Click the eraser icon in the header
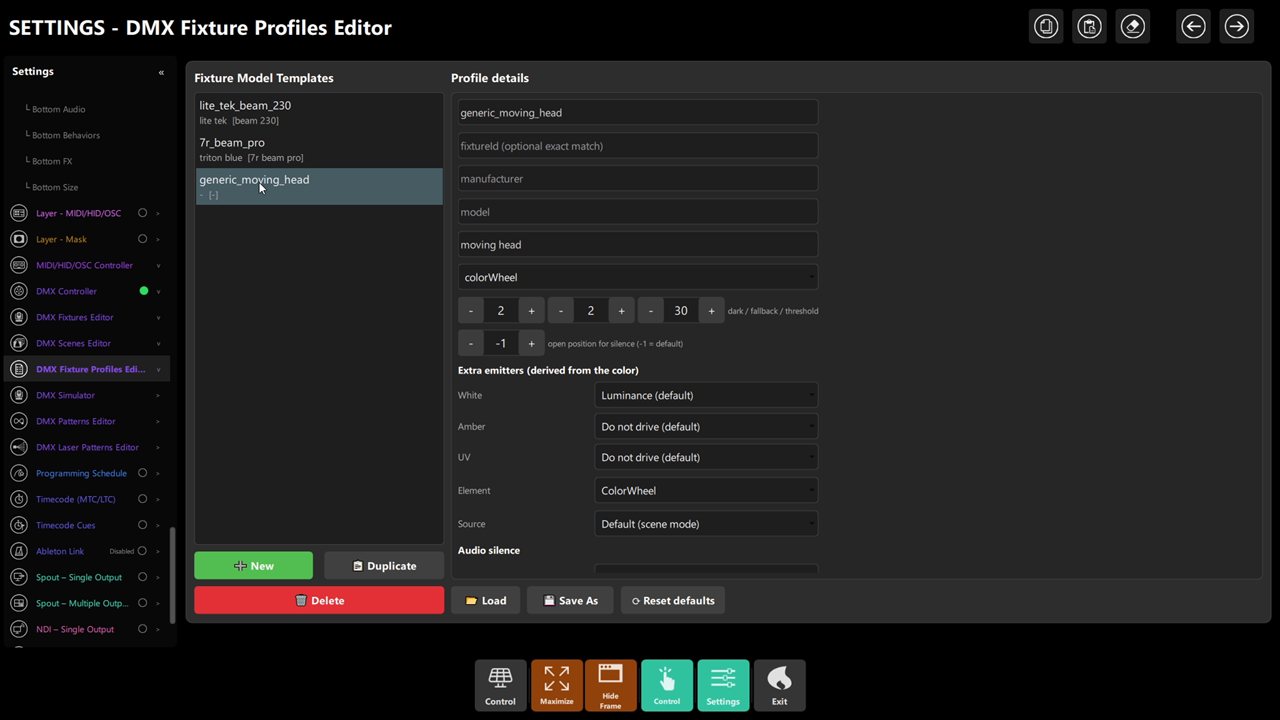Image resolution: width=1280 pixels, height=720 pixels. (1132, 27)
